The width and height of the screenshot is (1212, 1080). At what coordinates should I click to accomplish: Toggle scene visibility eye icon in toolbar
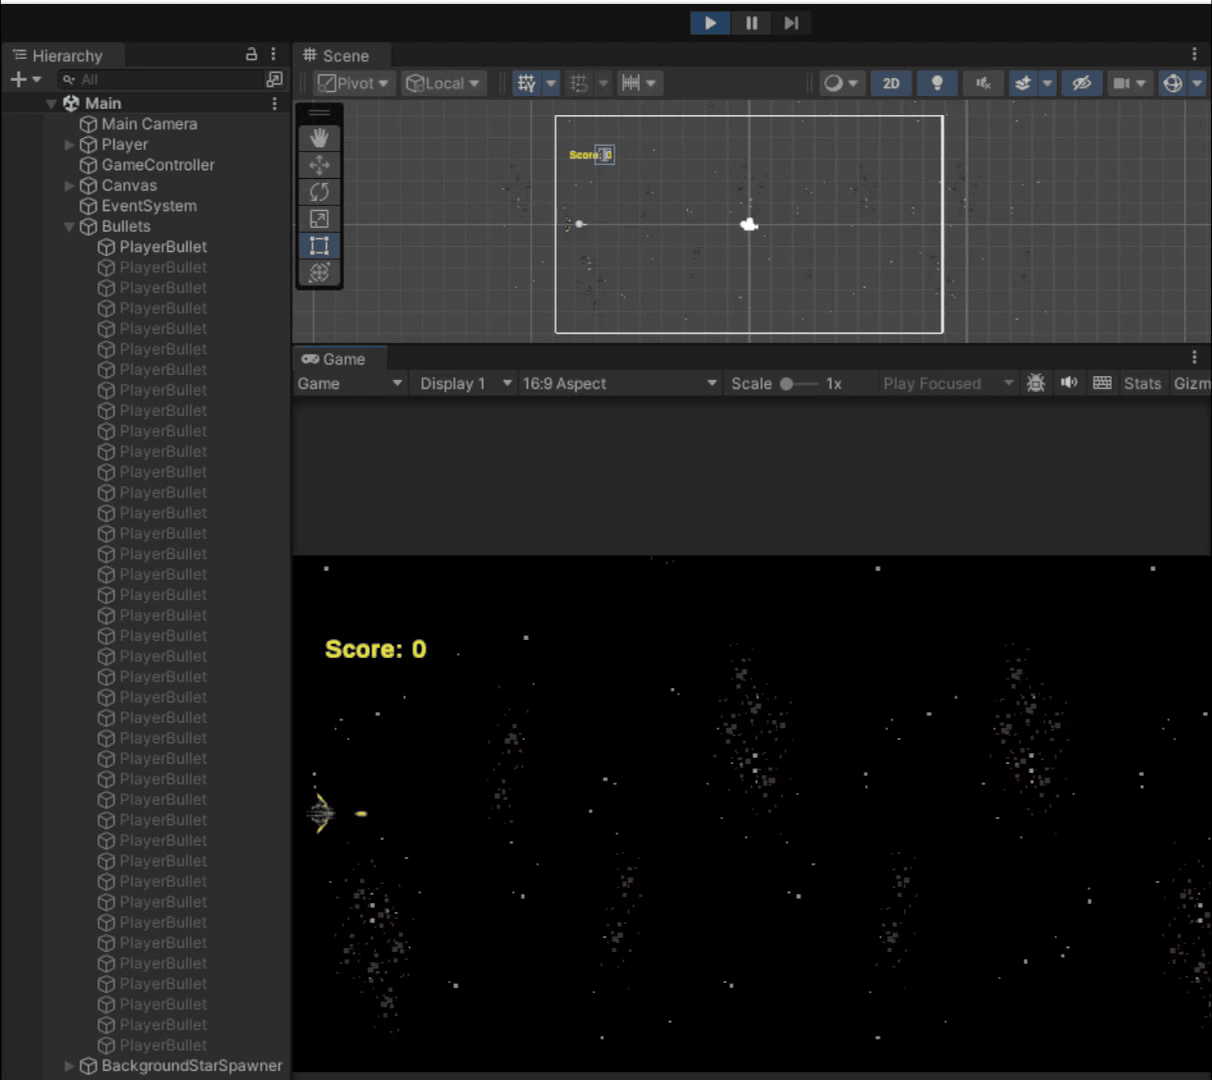pyautogui.click(x=1081, y=83)
